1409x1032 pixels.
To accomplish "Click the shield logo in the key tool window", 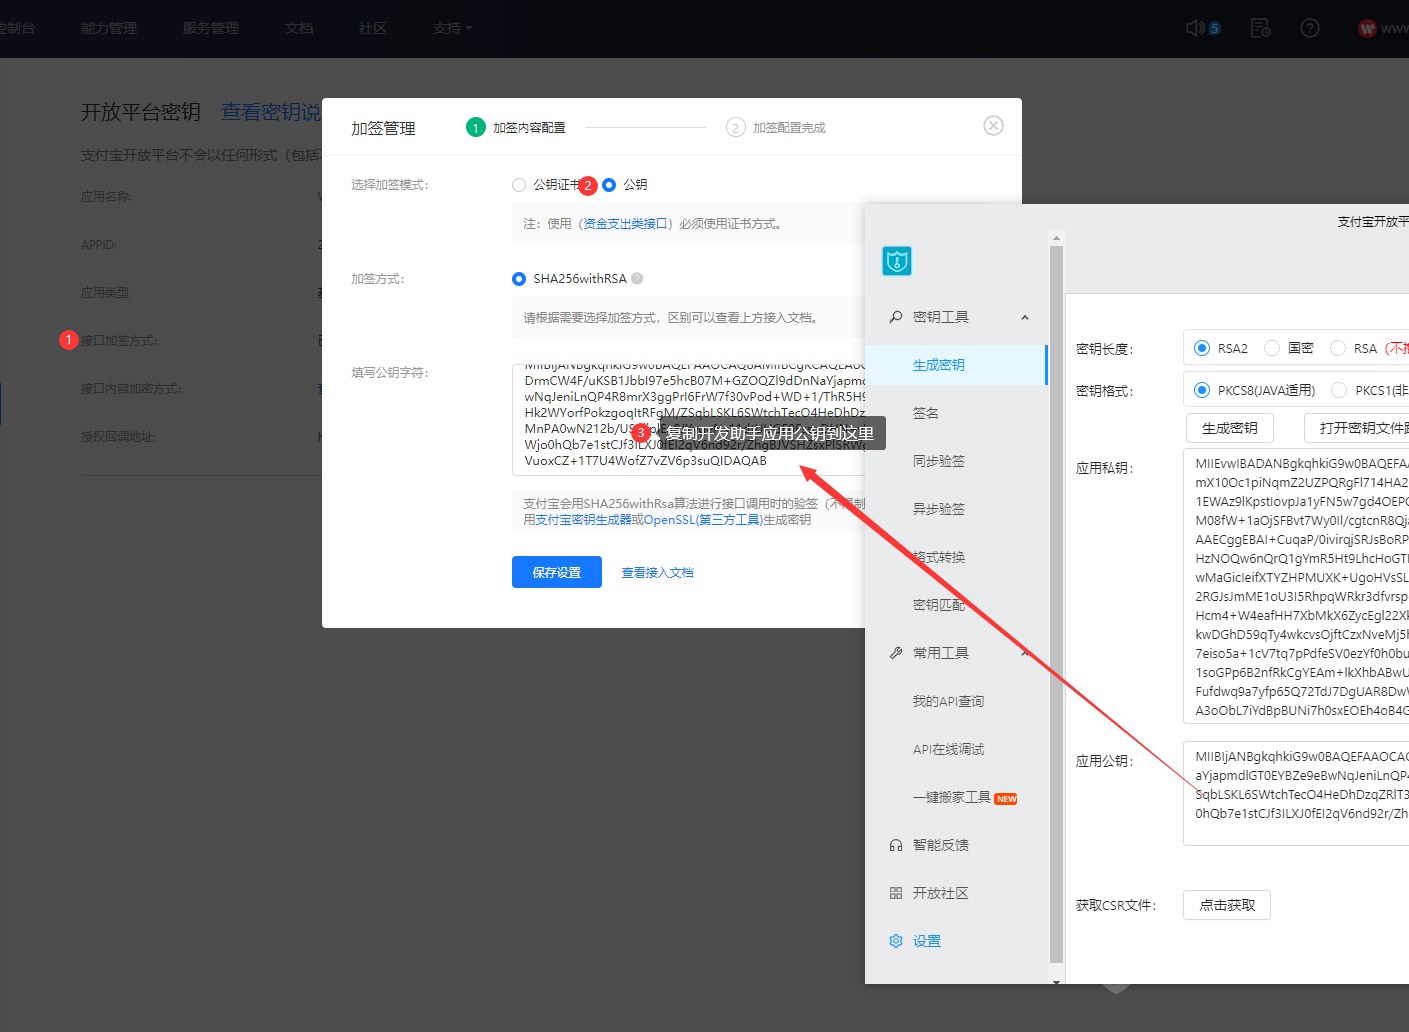I will (x=897, y=261).
